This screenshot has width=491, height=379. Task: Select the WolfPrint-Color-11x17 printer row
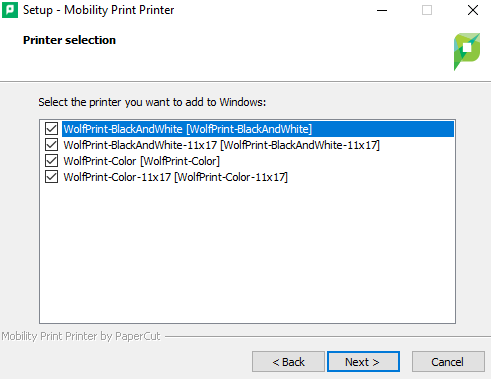click(175, 177)
